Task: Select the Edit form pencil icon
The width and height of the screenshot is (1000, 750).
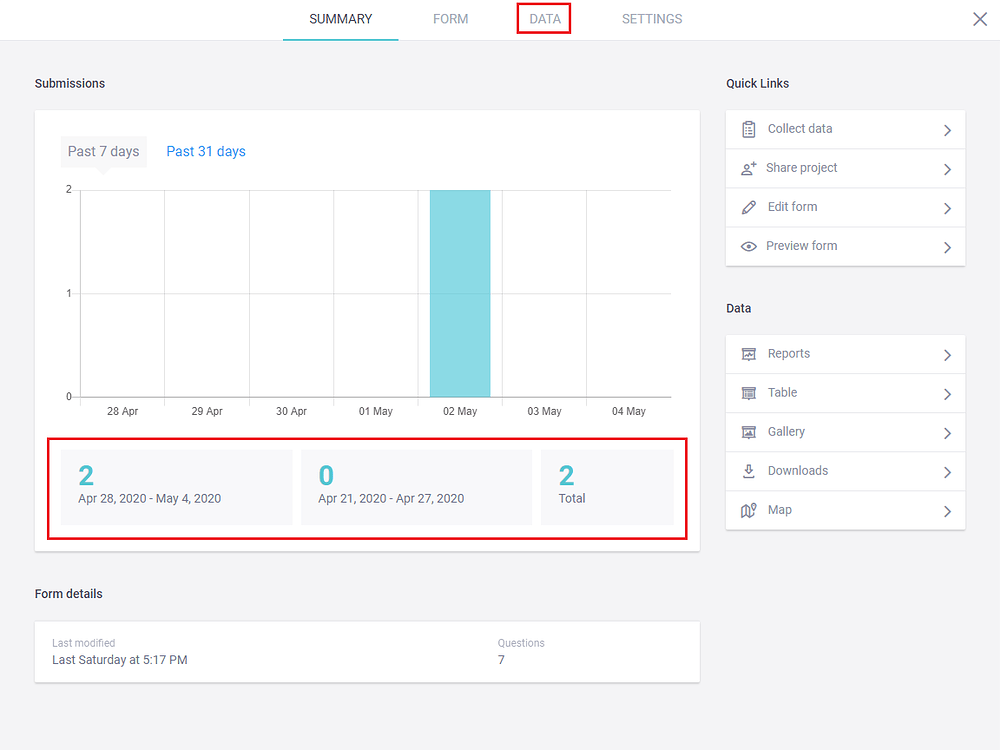Action: [748, 207]
